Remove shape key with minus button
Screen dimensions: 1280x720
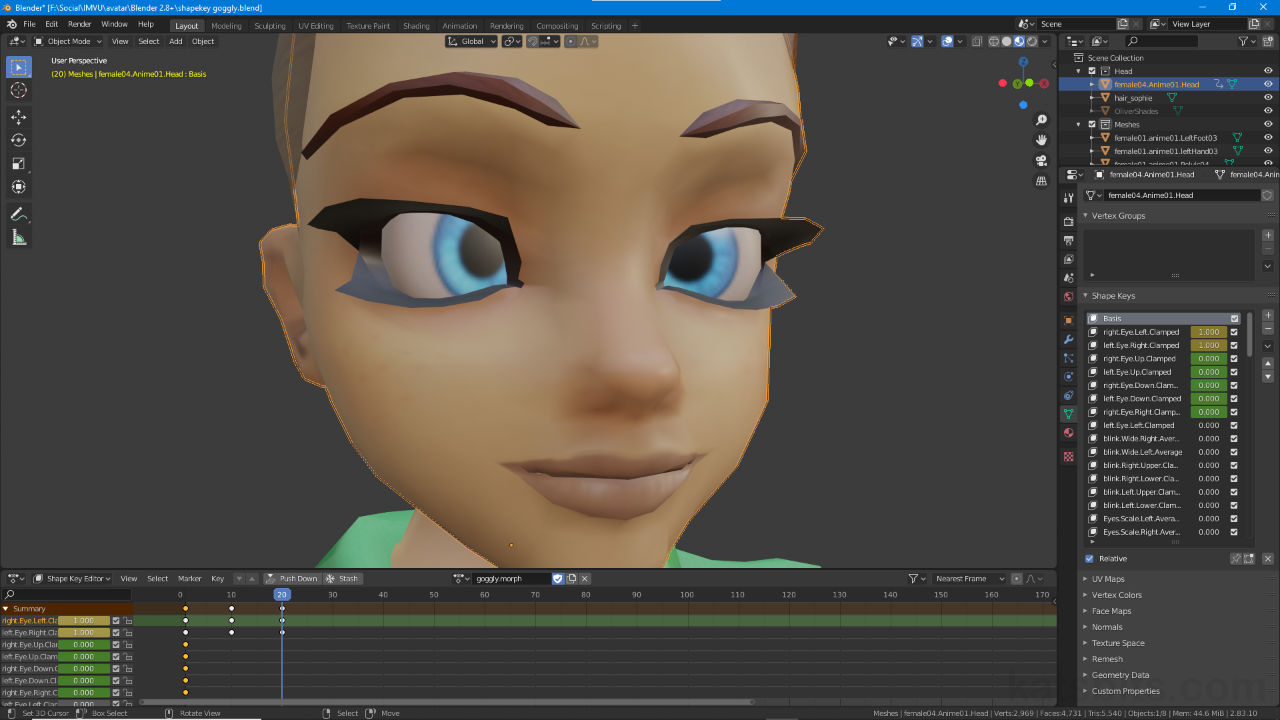pyautogui.click(x=1268, y=328)
